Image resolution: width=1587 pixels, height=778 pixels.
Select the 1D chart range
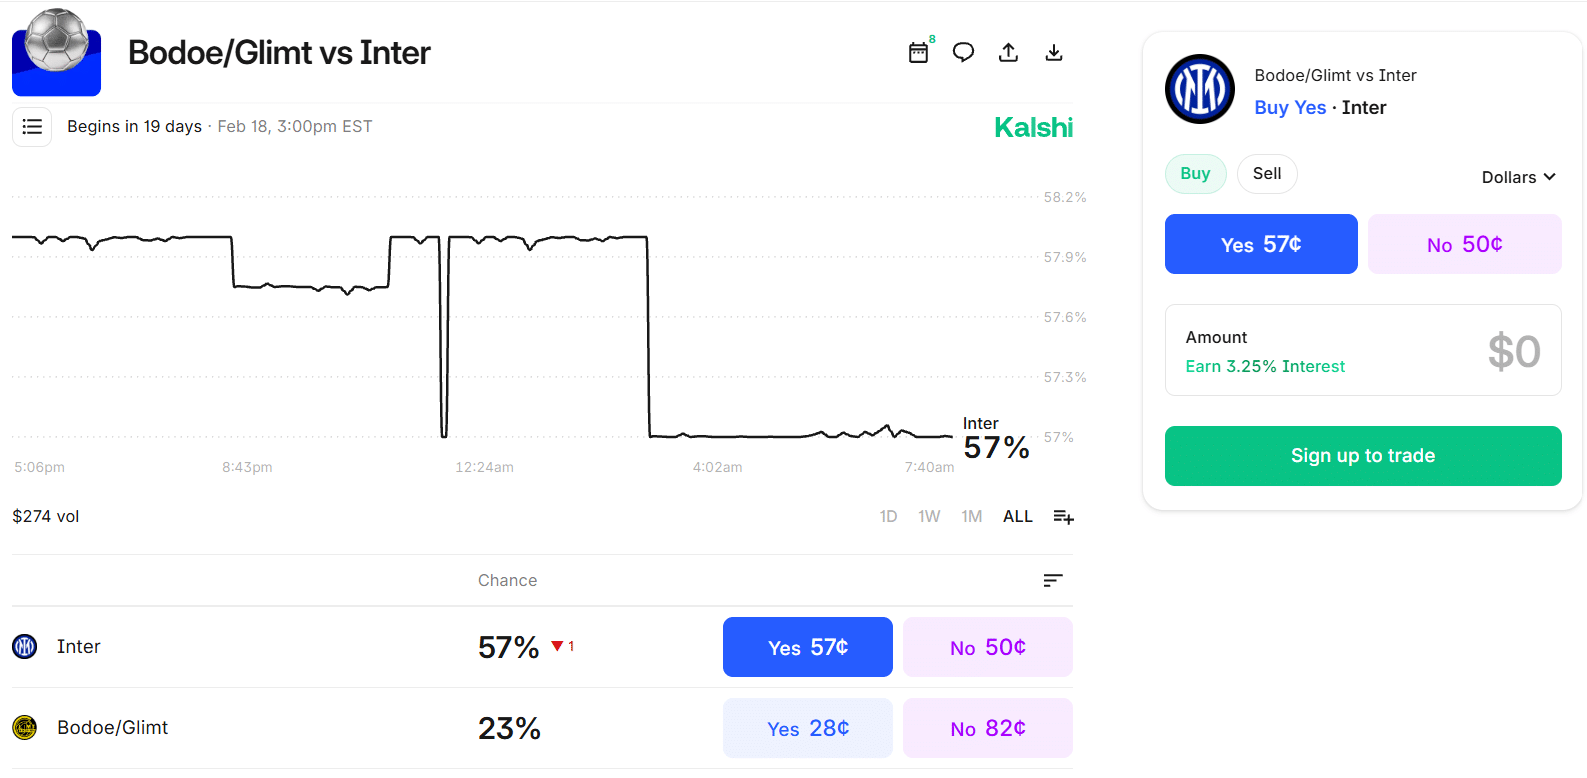(888, 517)
